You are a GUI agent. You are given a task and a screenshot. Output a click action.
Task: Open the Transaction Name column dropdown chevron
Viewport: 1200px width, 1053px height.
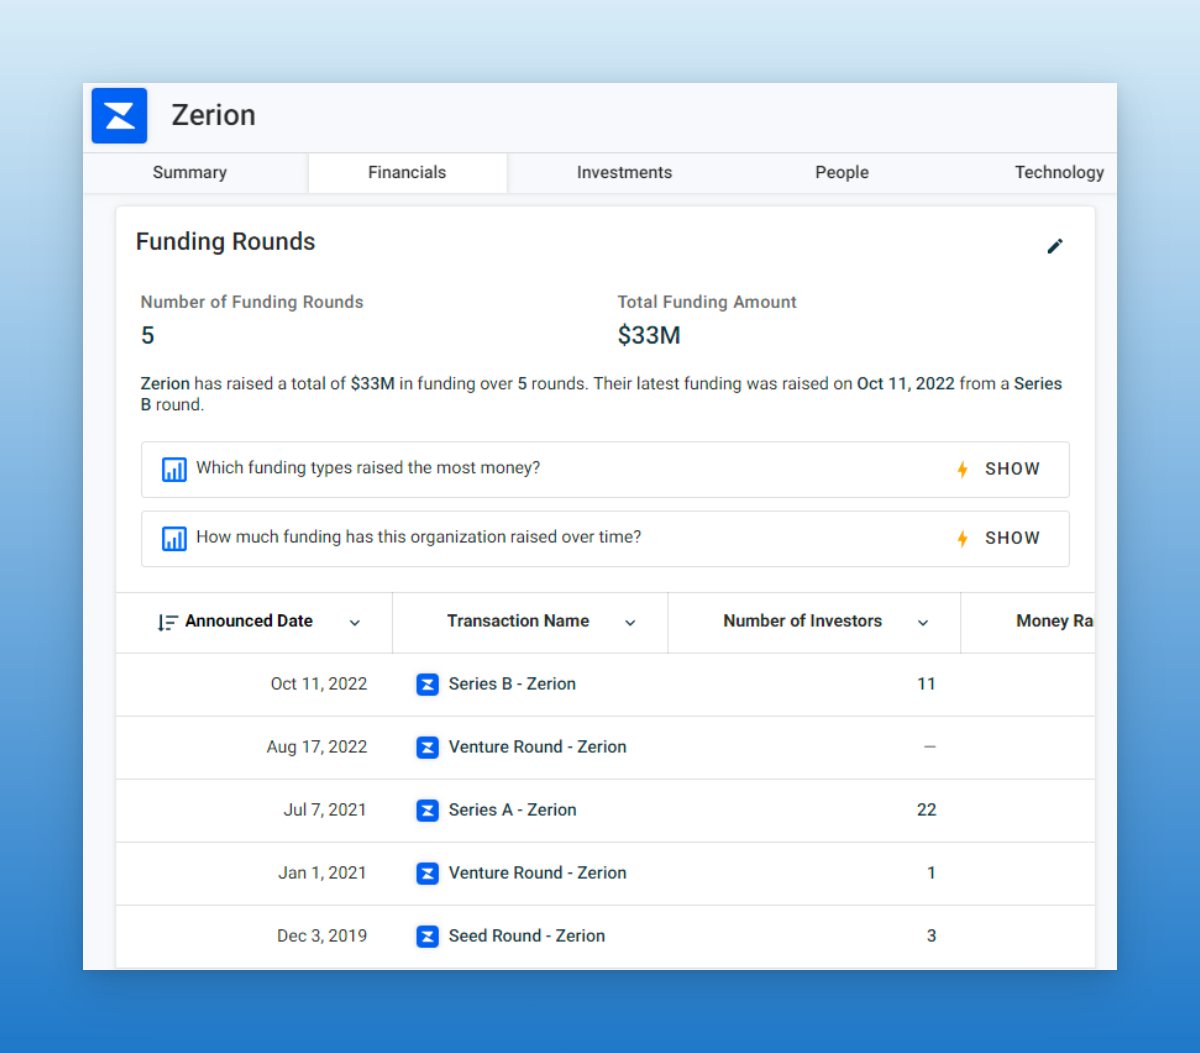(630, 623)
